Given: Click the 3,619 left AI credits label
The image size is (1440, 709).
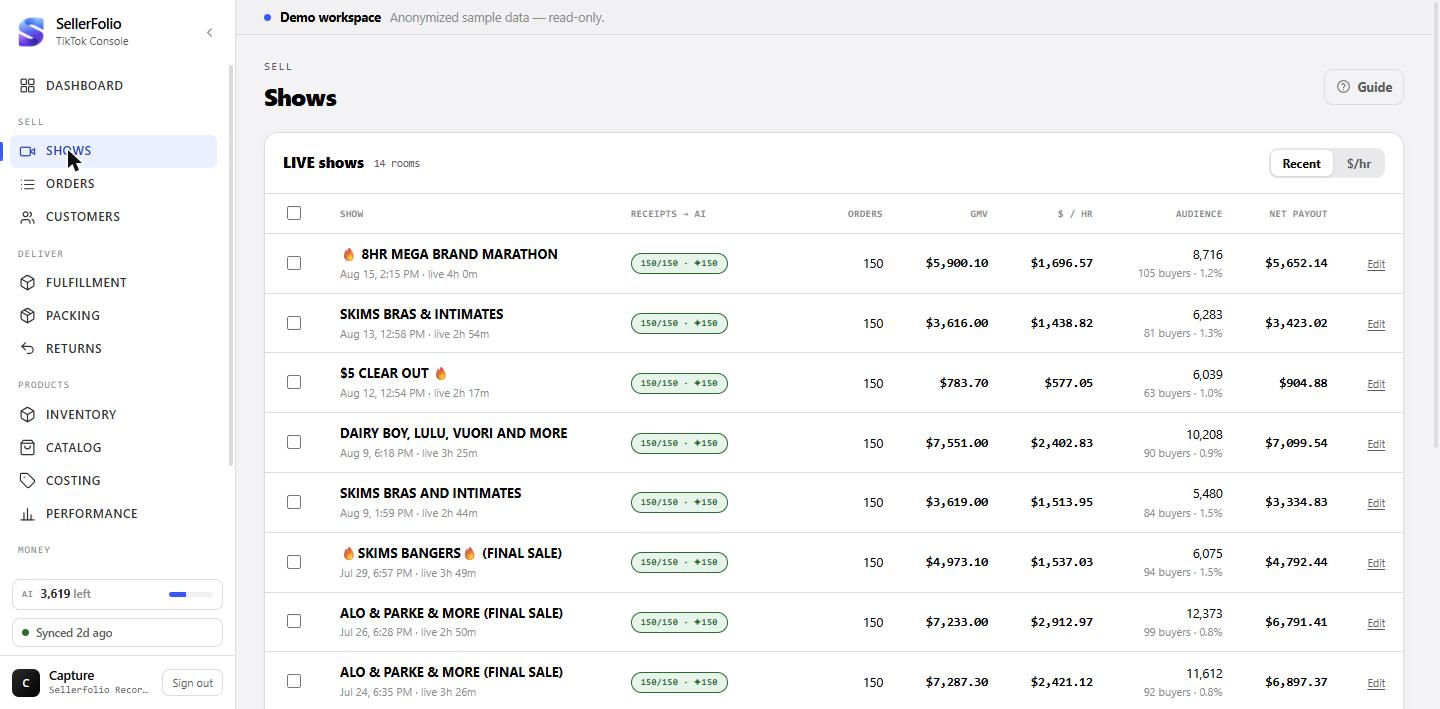Looking at the screenshot, I should pos(65,594).
